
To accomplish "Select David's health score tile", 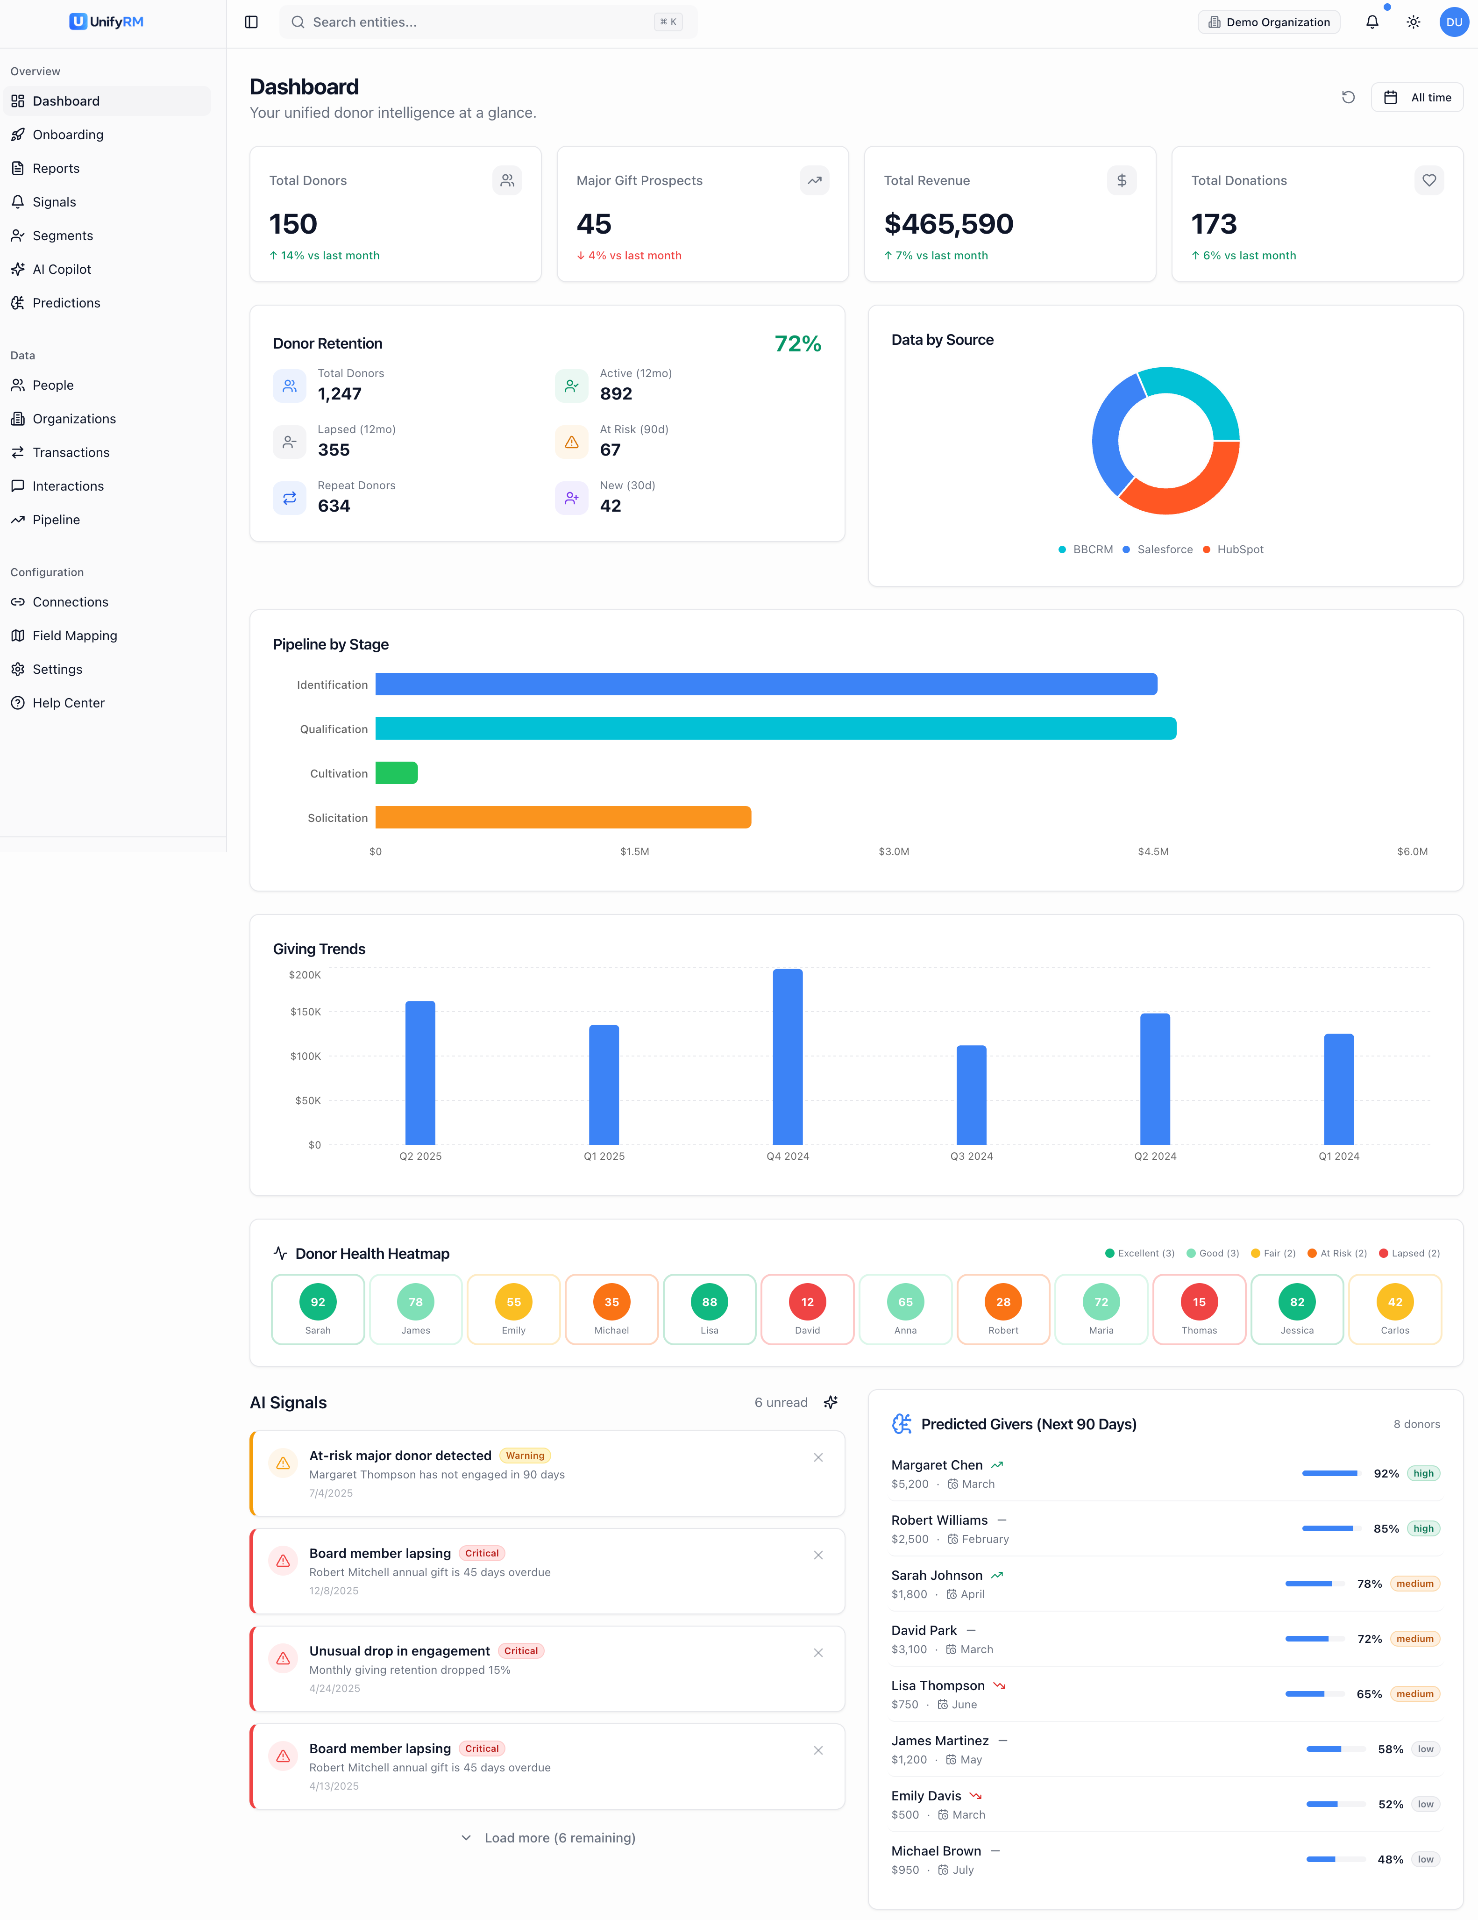I will (807, 1309).
